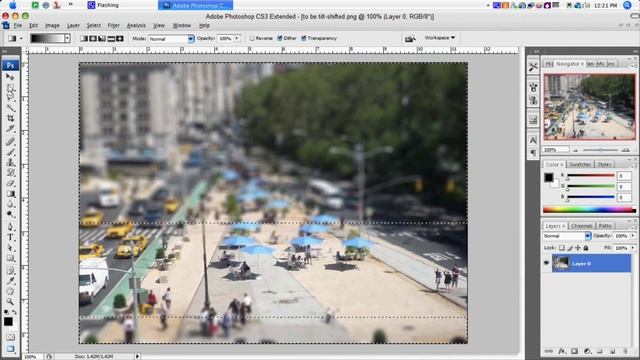Image resolution: width=640 pixels, height=360 pixels.
Task: Open the Image menu
Action: 52,25
